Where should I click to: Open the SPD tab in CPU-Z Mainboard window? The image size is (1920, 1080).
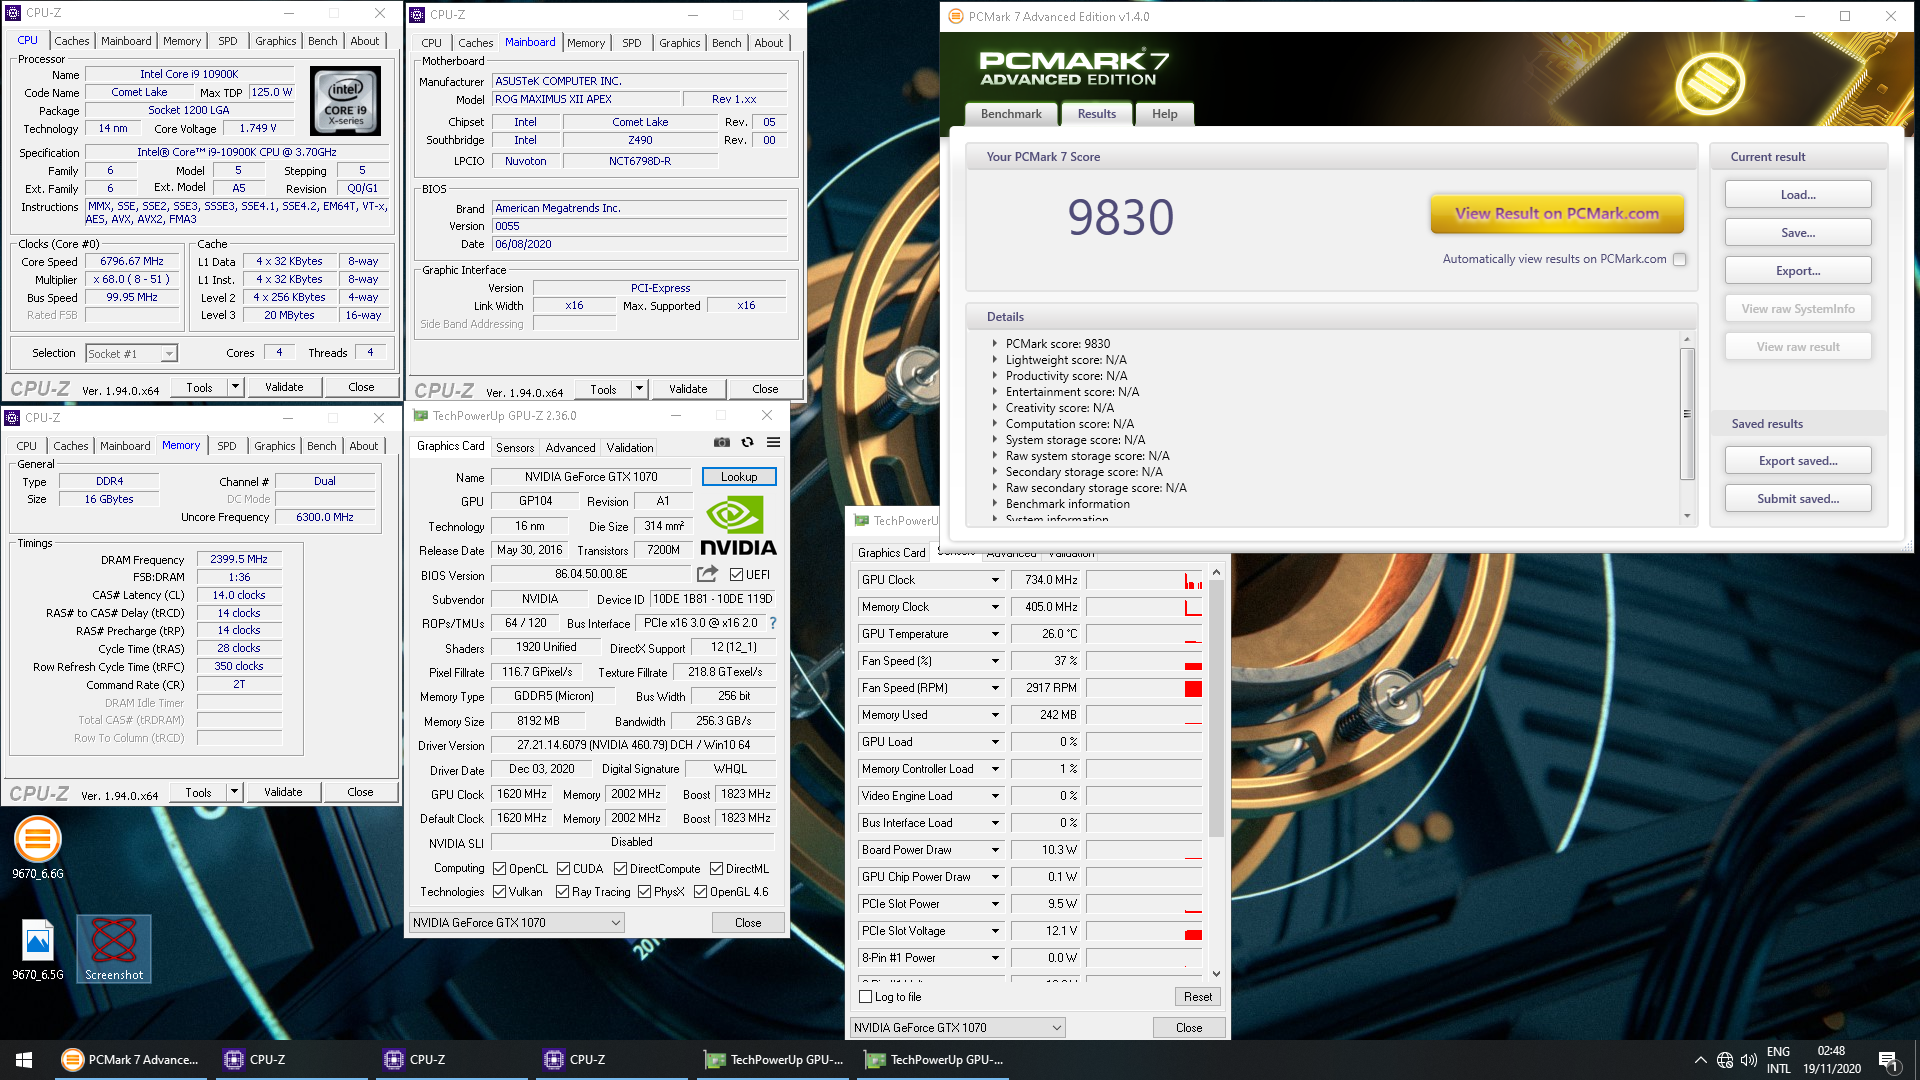(631, 43)
